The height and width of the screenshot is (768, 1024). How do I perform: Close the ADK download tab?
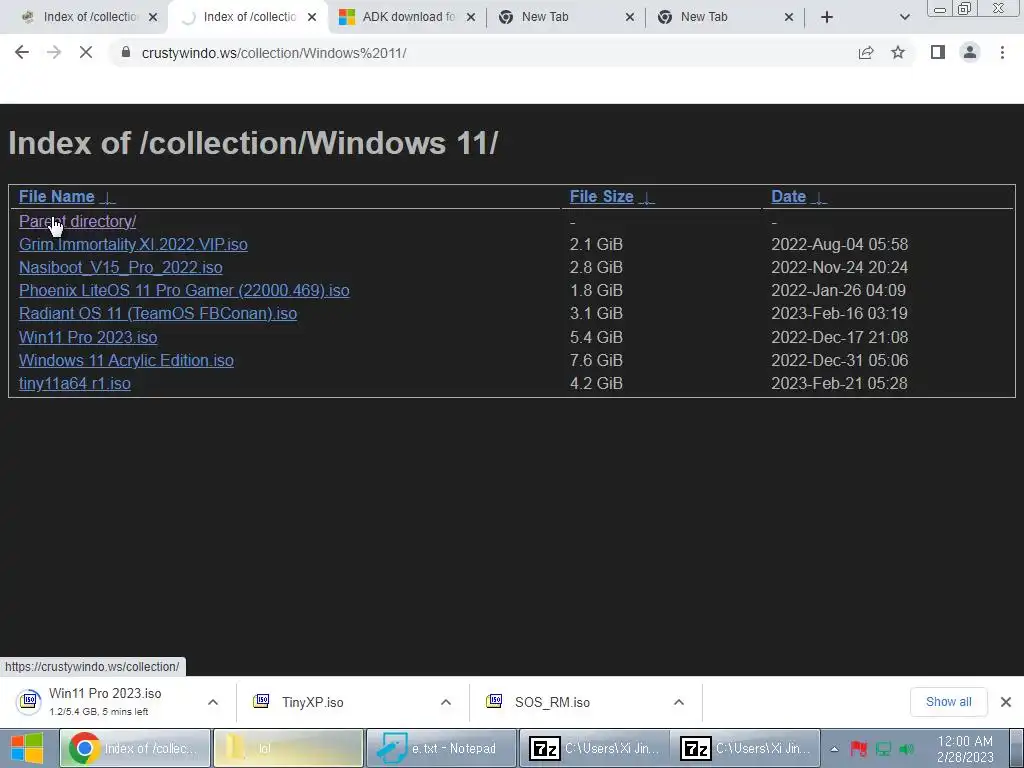(471, 17)
